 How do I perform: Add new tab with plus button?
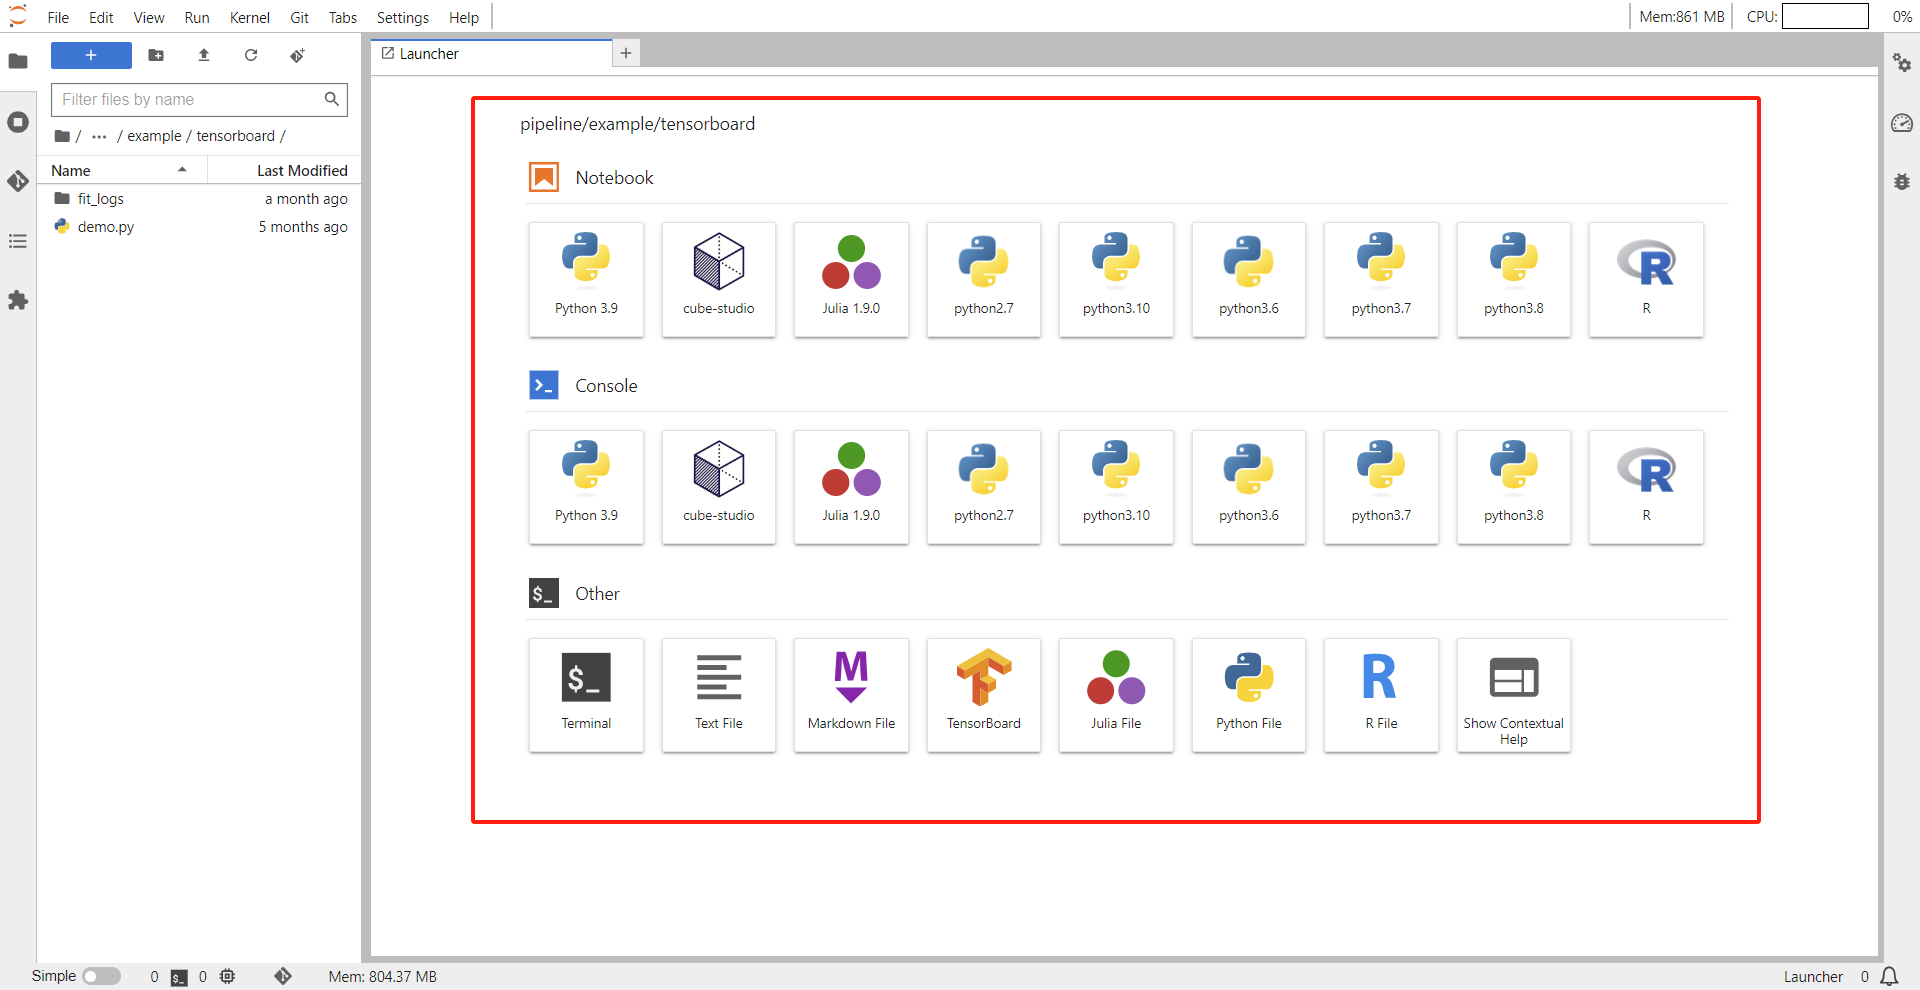tap(626, 53)
